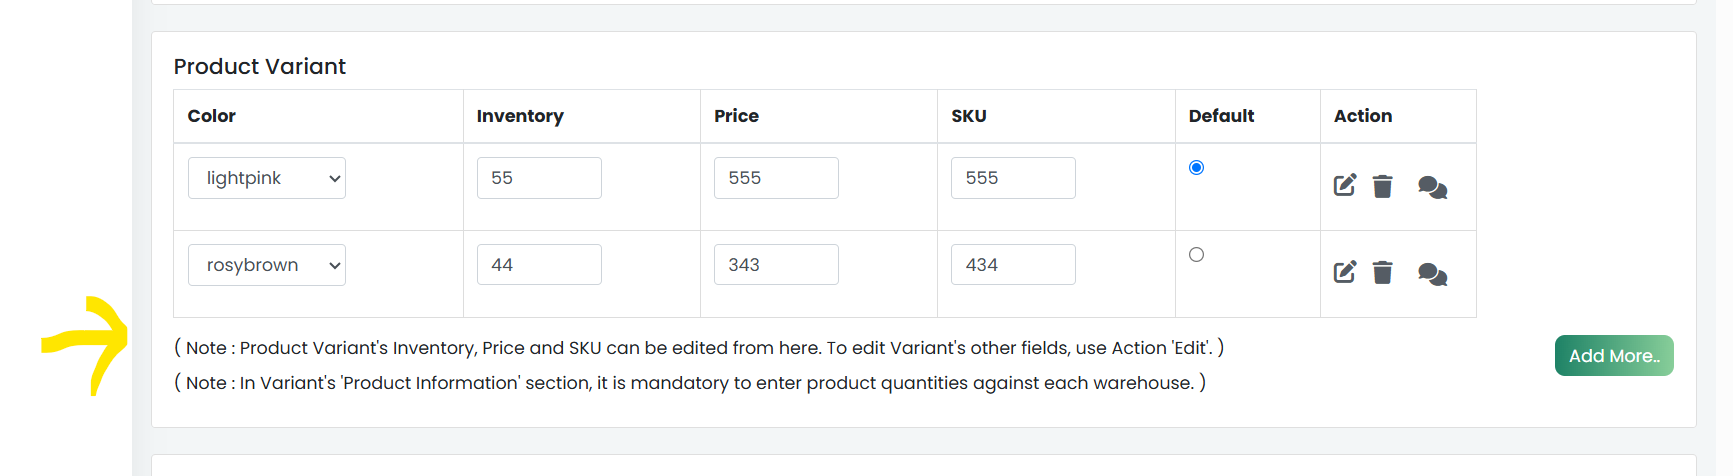The width and height of the screenshot is (1733, 476).
Task: Focus lightpink inventory field showing 55
Action: click(539, 178)
